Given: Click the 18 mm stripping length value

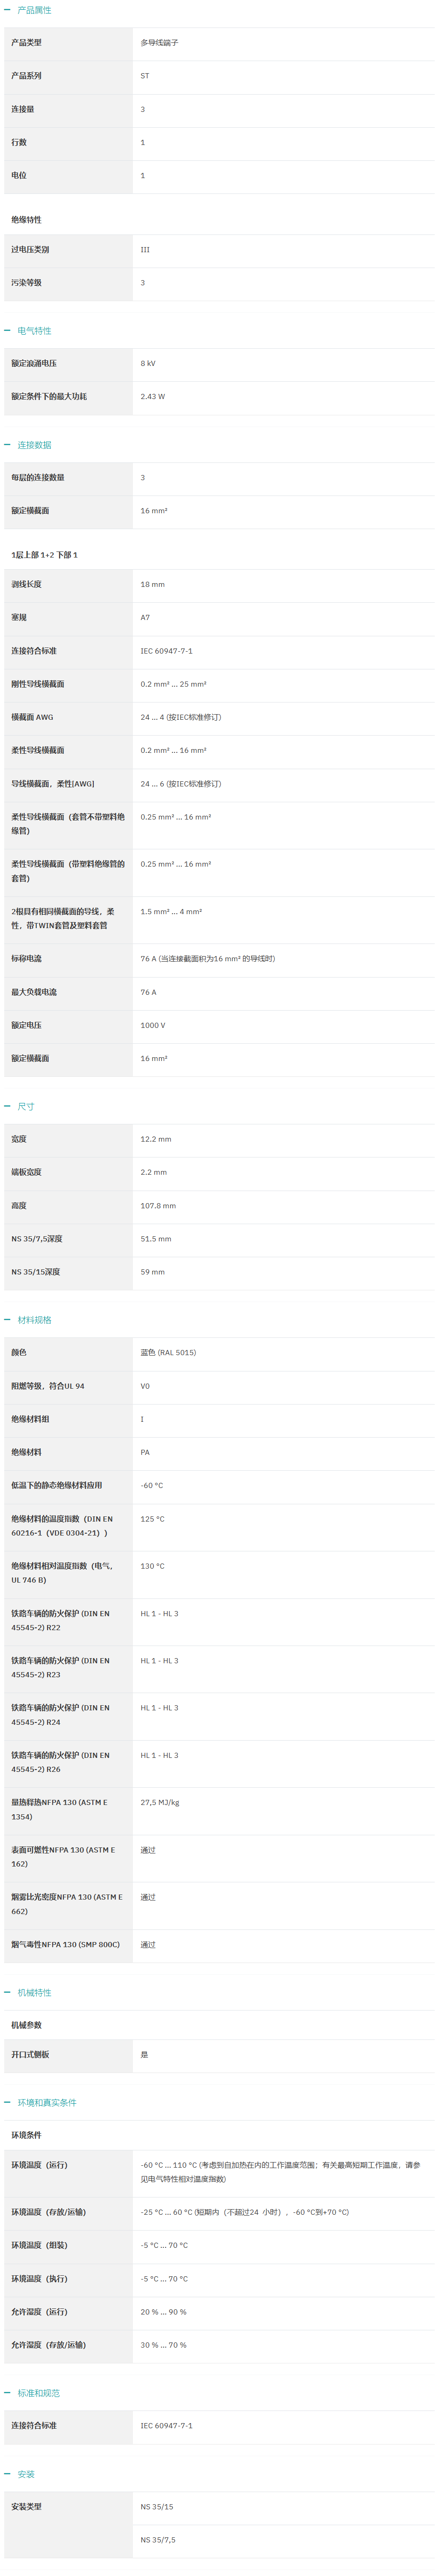Looking at the screenshot, I should (x=153, y=584).
